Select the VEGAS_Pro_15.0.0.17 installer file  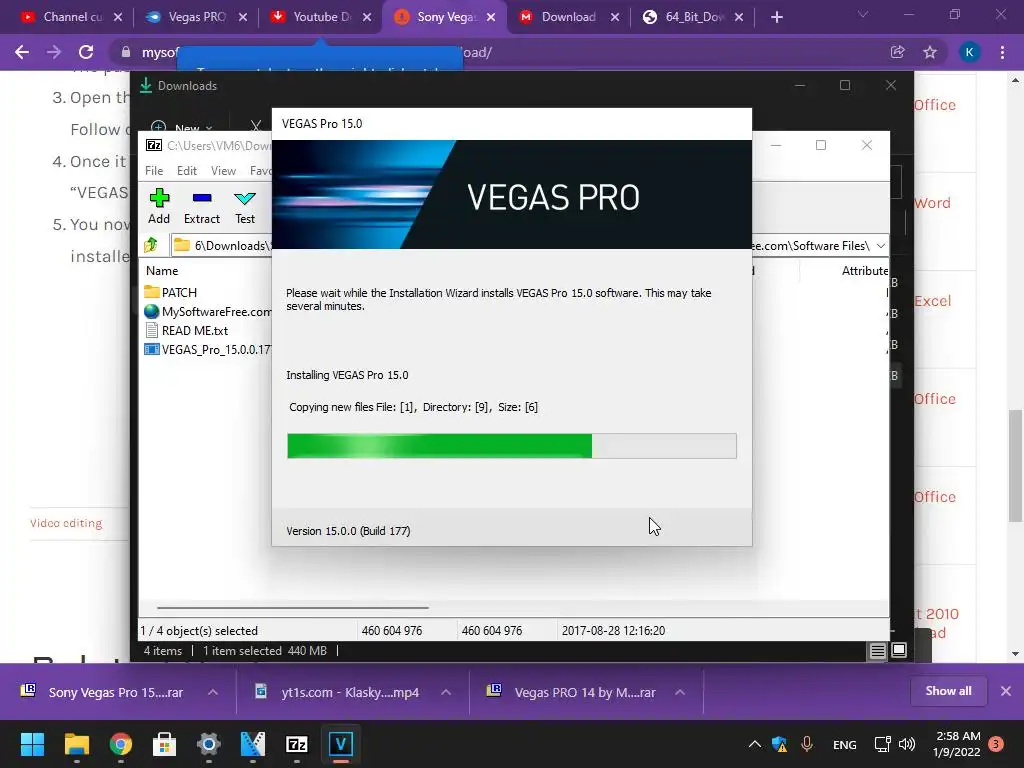pyautogui.click(x=208, y=349)
